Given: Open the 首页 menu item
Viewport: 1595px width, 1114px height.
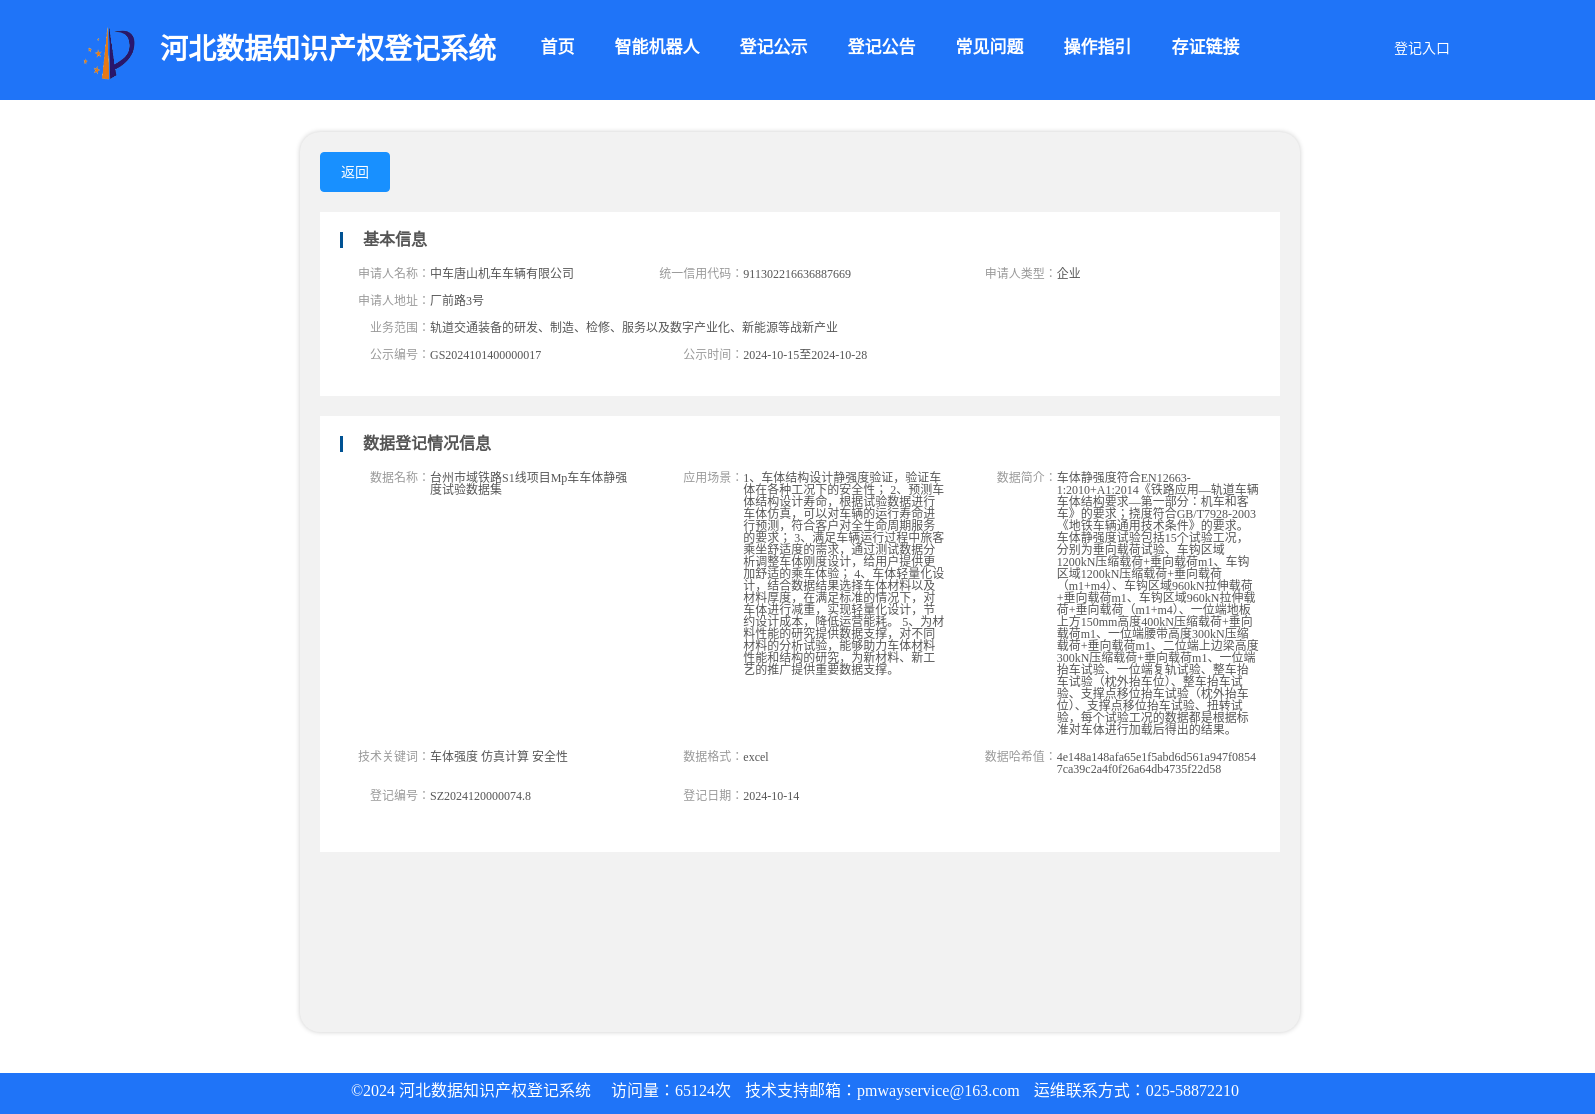Looking at the screenshot, I should [557, 47].
